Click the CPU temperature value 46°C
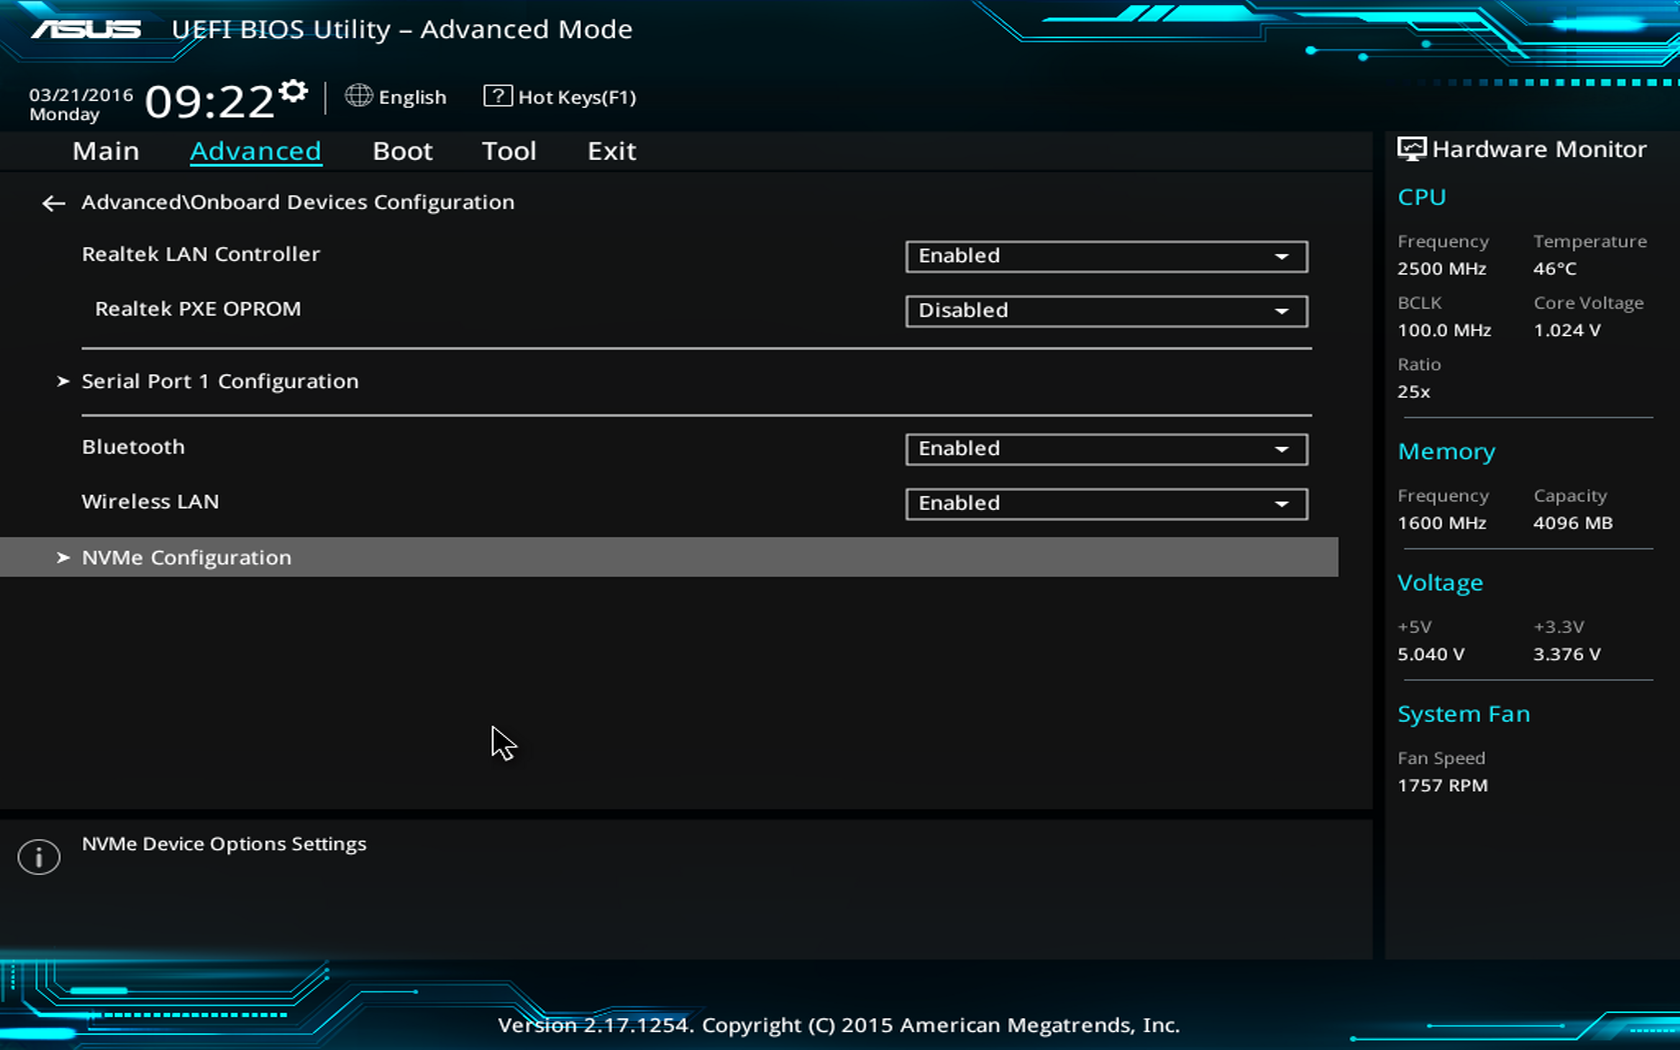The image size is (1680, 1050). pyautogui.click(x=1555, y=269)
